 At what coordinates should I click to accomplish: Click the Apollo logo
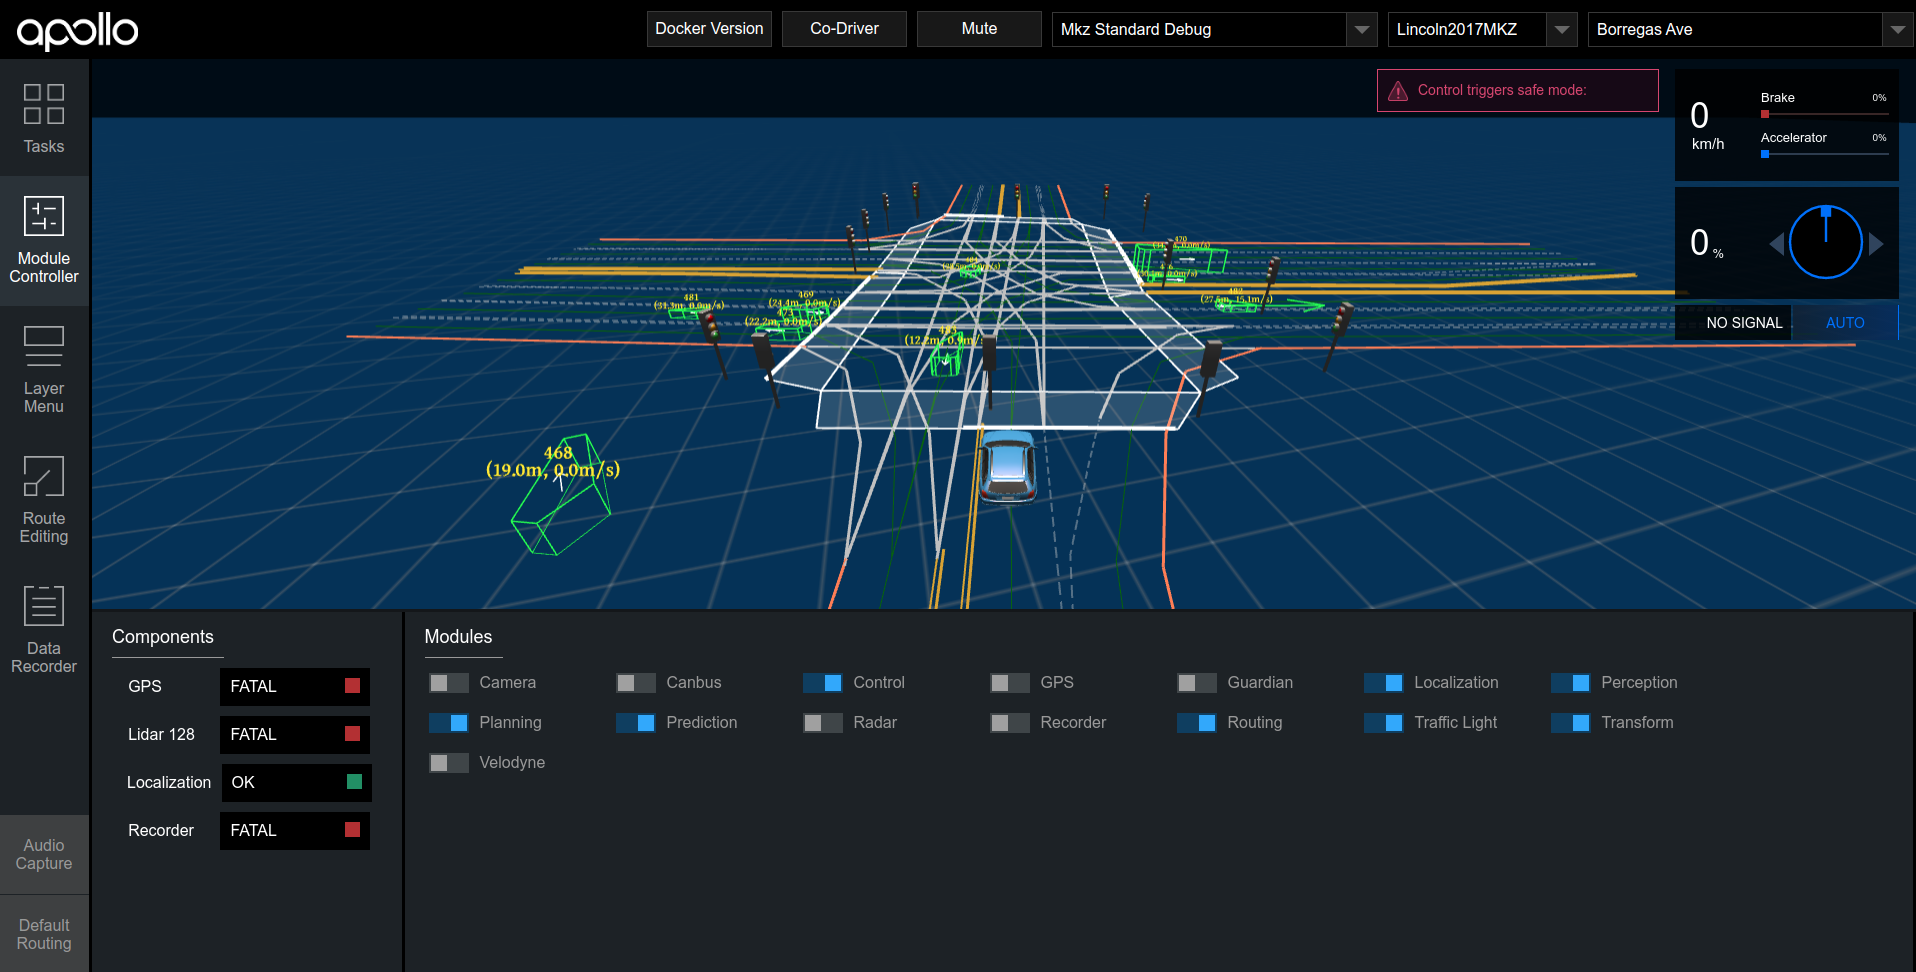[x=77, y=31]
